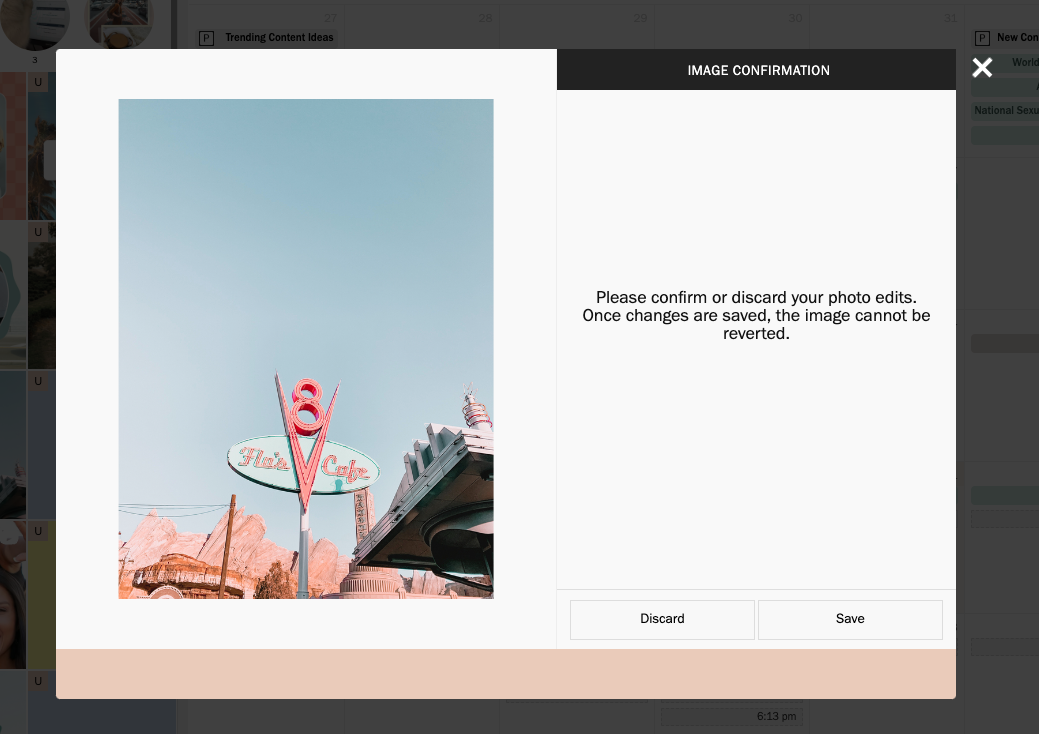Select calendar date 30 in the background
Image resolution: width=1039 pixels, height=734 pixels.
[x=795, y=18]
